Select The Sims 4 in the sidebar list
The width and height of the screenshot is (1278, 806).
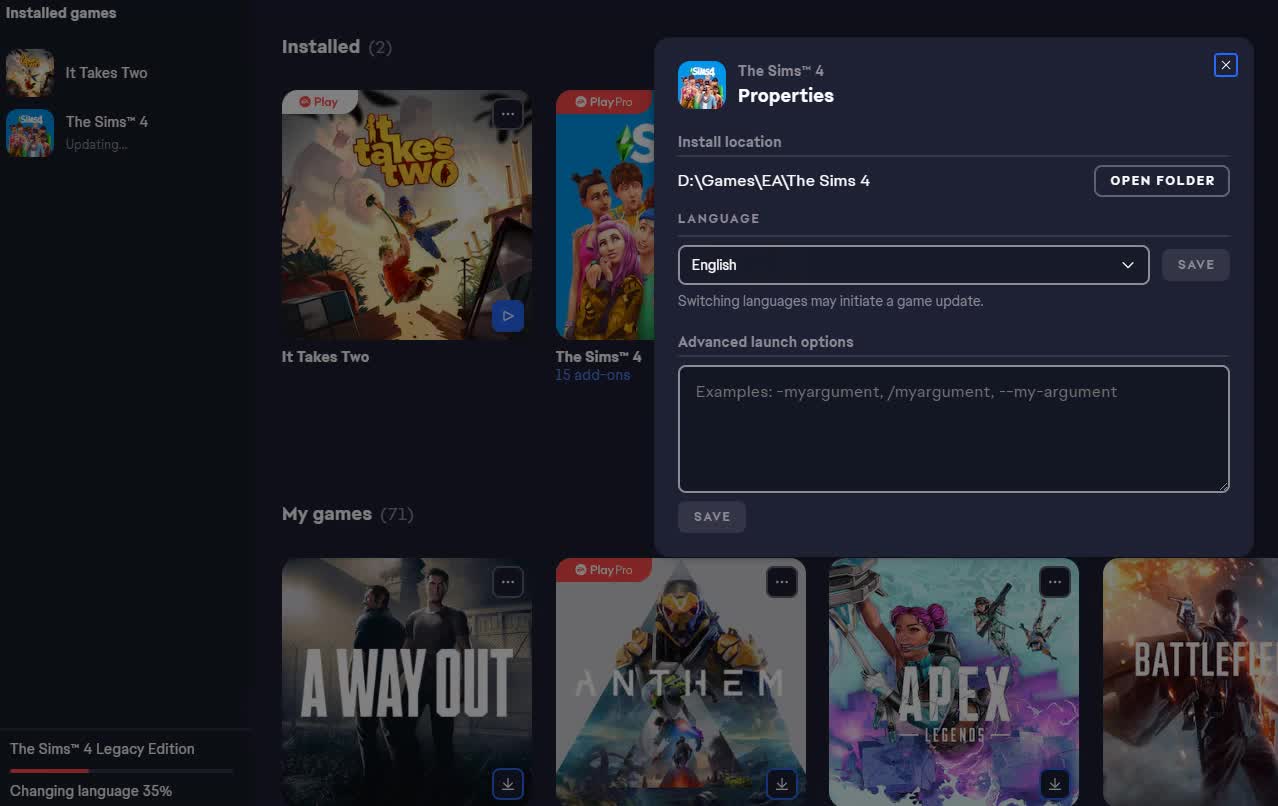click(x=106, y=122)
